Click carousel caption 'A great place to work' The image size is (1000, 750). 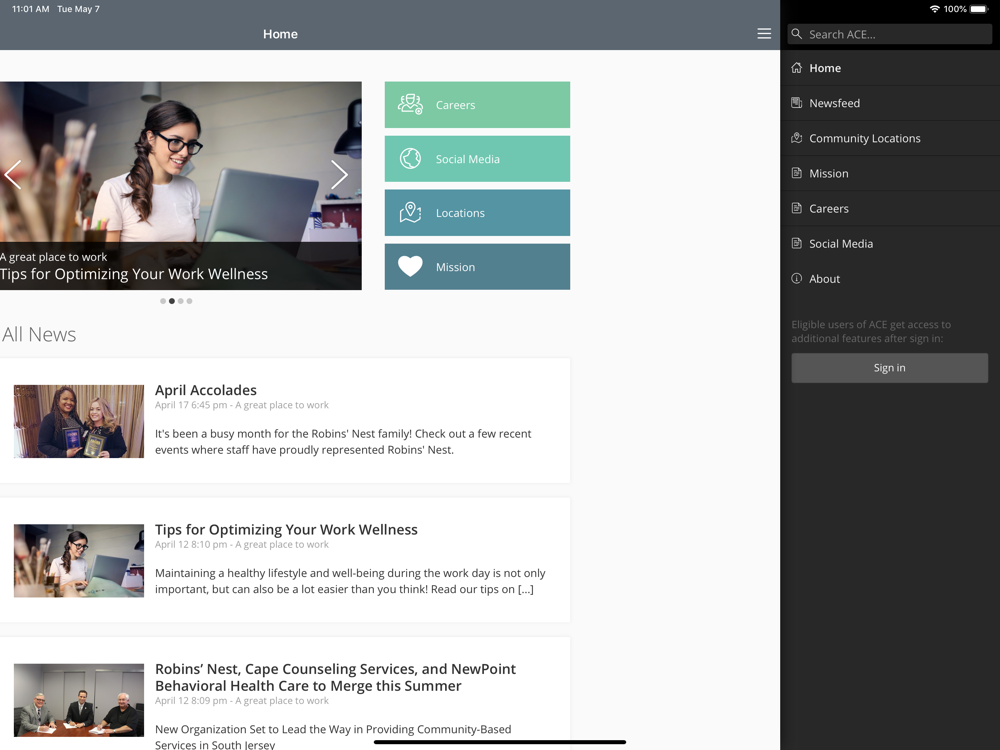(54, 257)
